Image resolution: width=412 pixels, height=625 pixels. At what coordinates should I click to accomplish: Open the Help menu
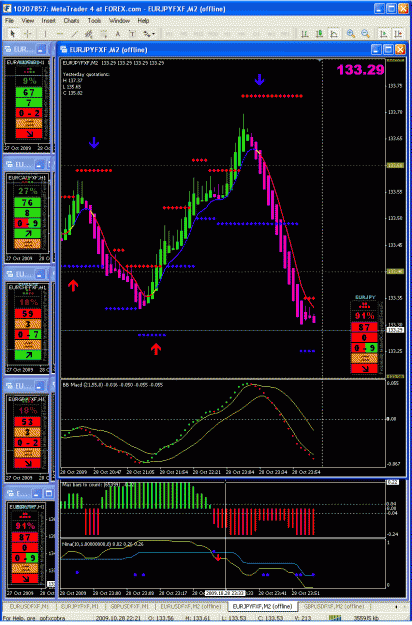143,20
